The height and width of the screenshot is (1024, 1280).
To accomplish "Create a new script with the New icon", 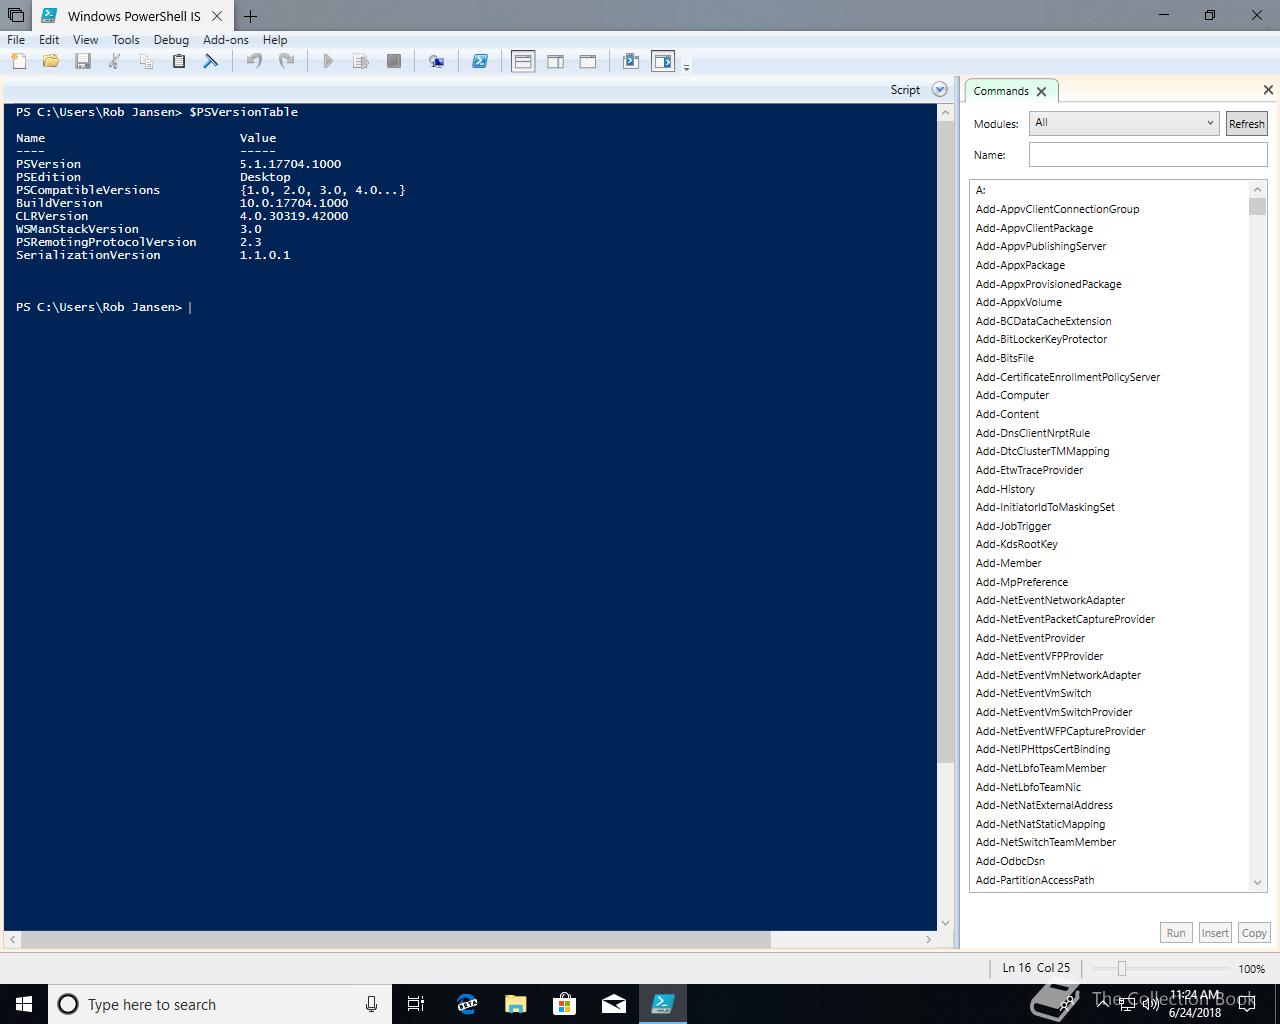I will pyautogui.click(x=18, y=62).
